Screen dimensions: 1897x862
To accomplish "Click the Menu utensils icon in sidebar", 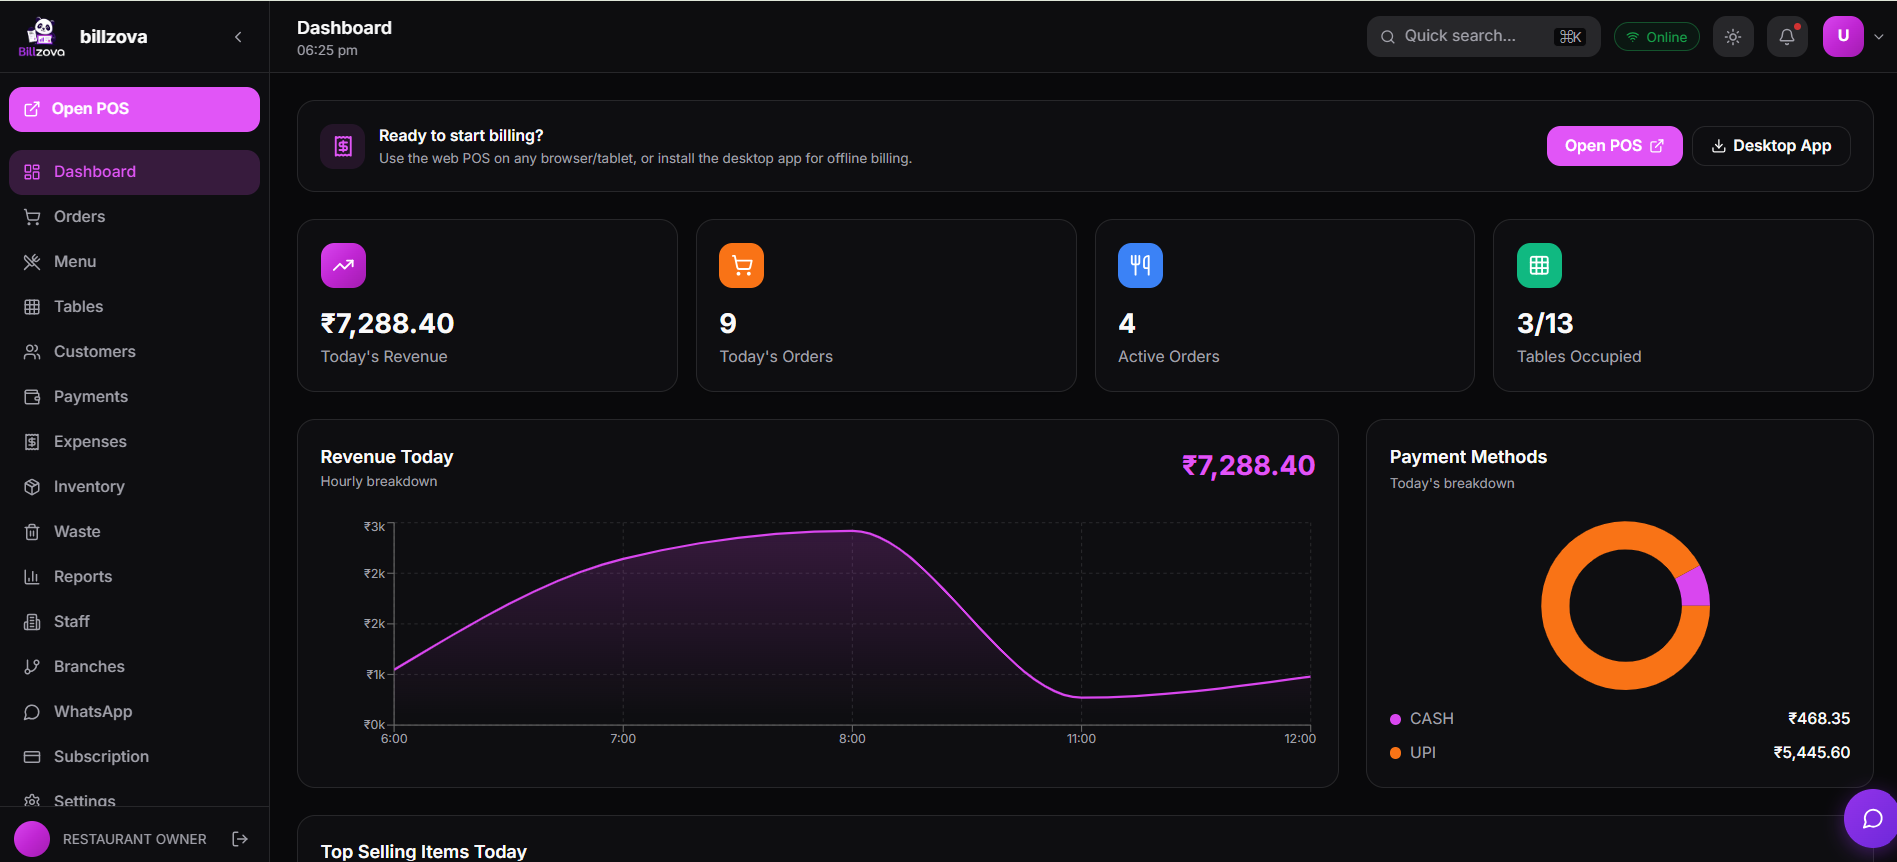I will (x=32, y=262).
